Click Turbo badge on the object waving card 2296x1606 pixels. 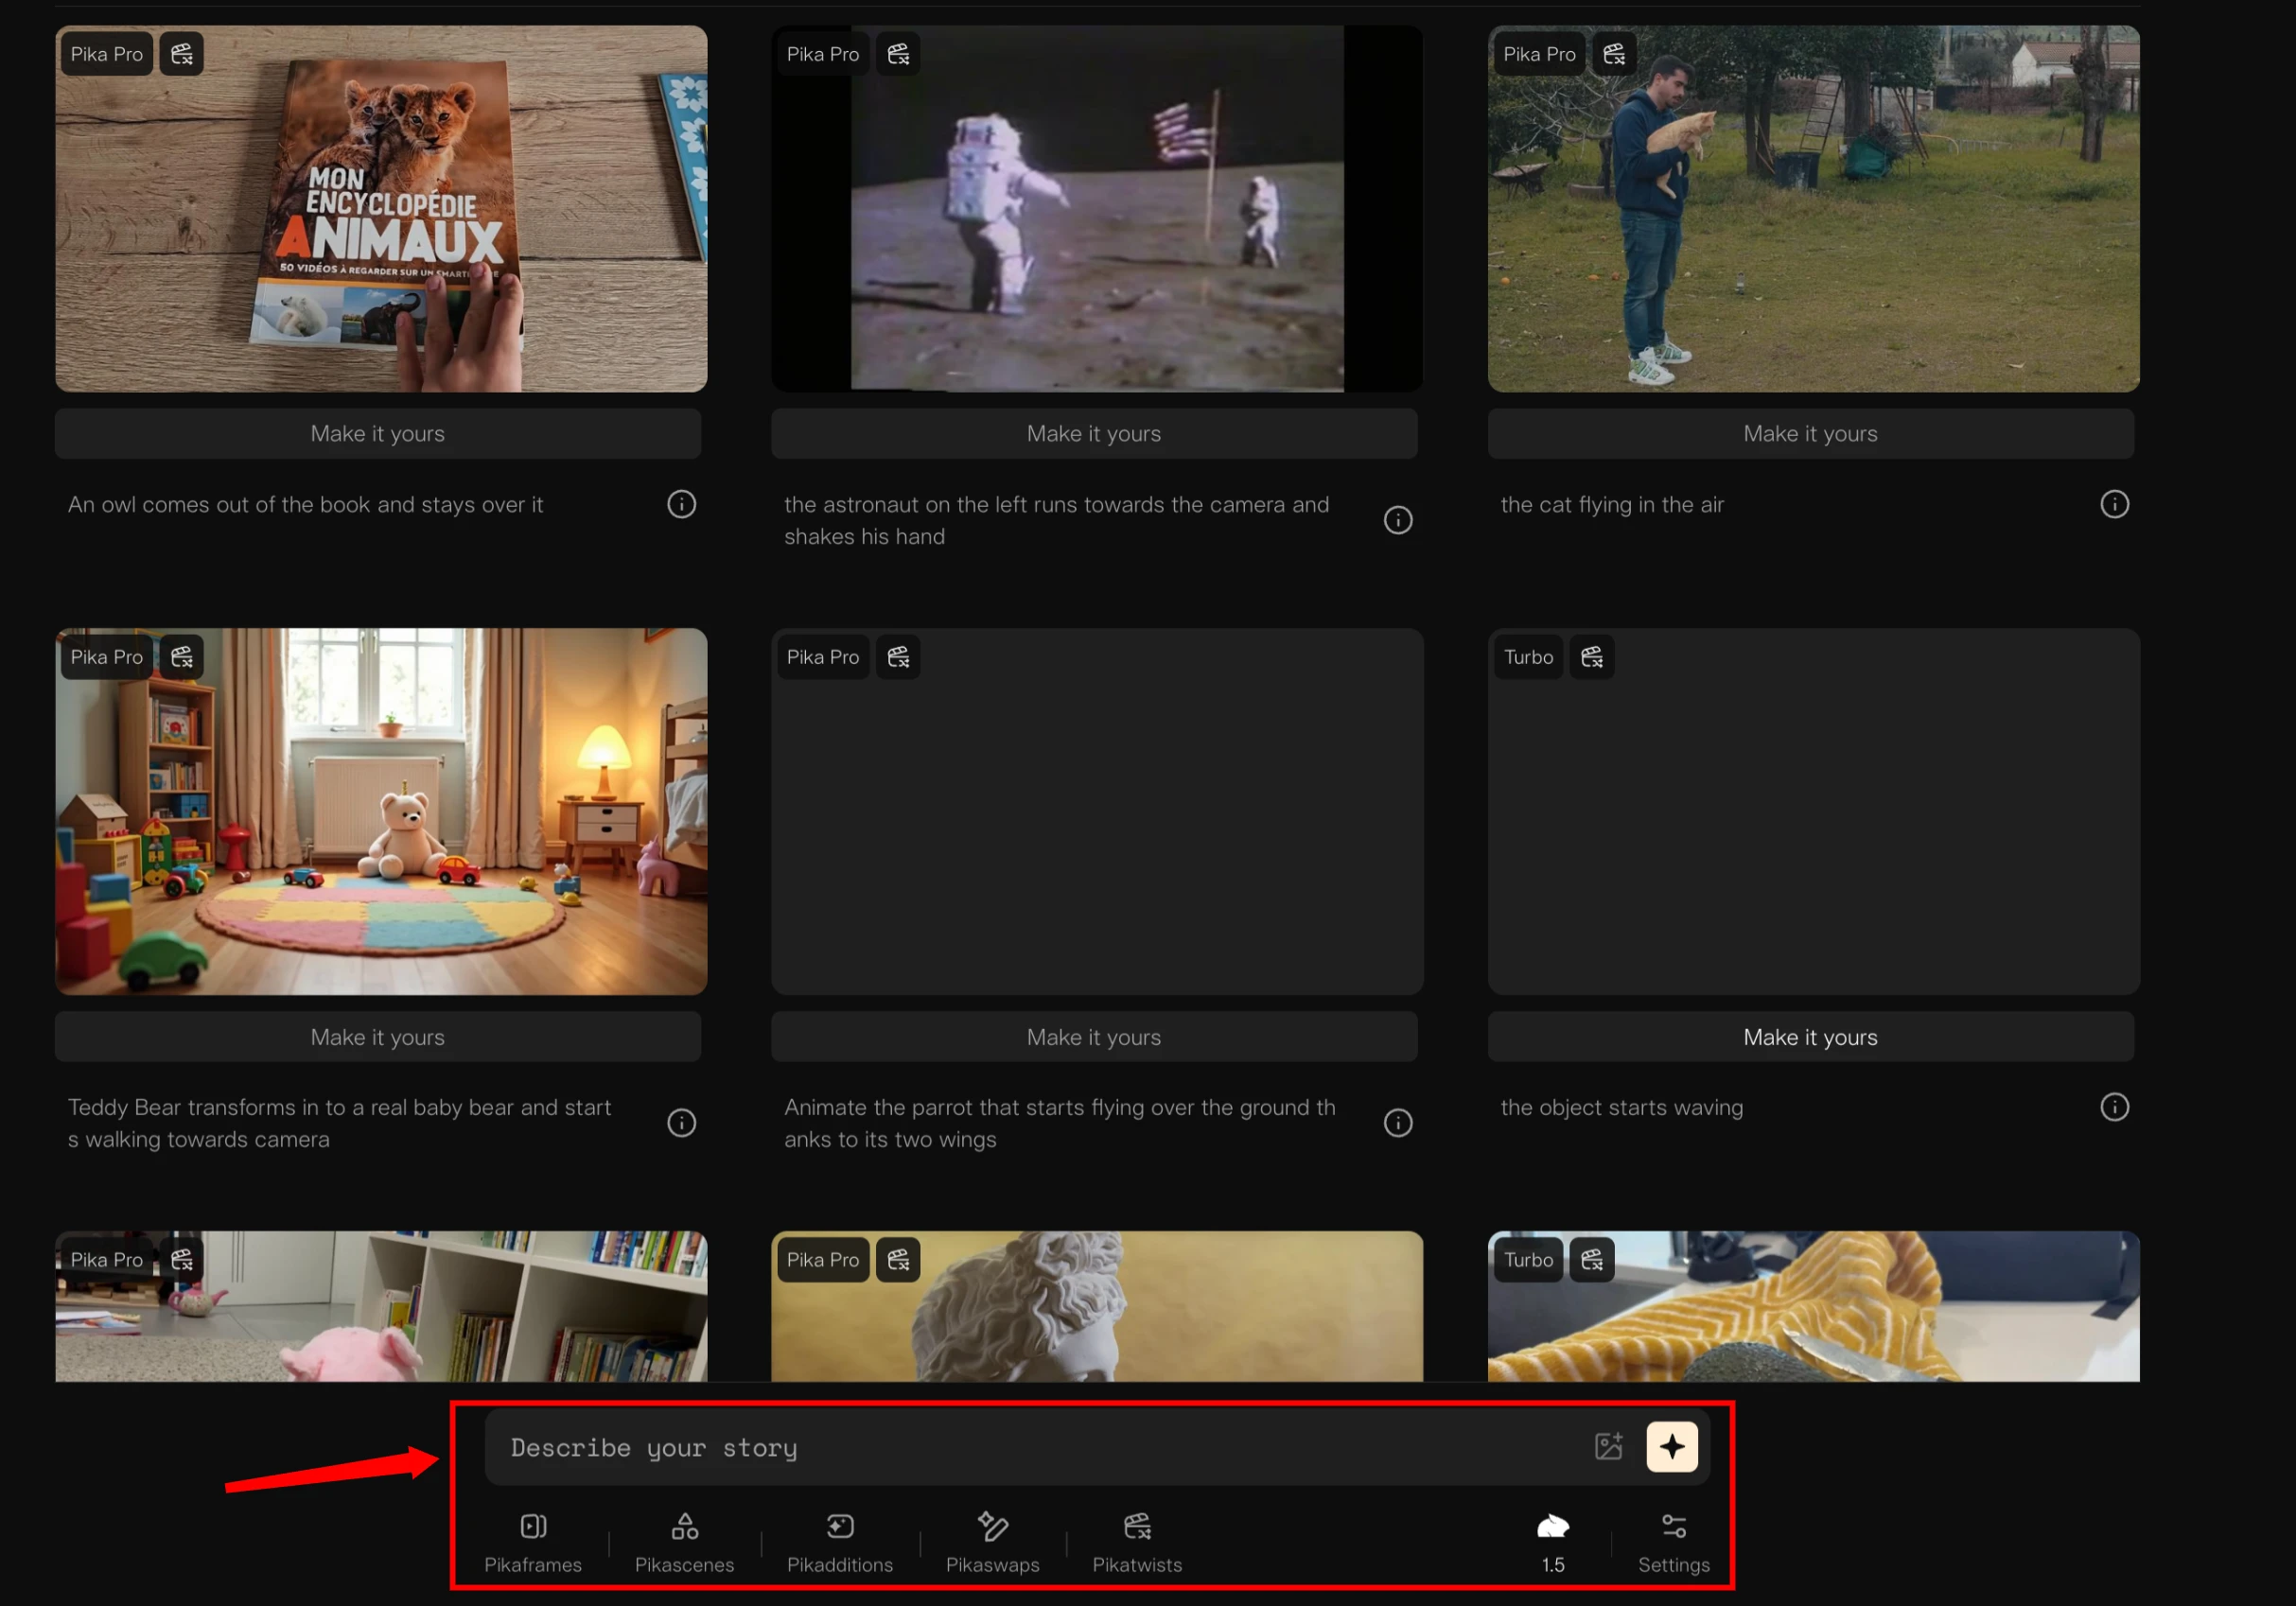1528,657
